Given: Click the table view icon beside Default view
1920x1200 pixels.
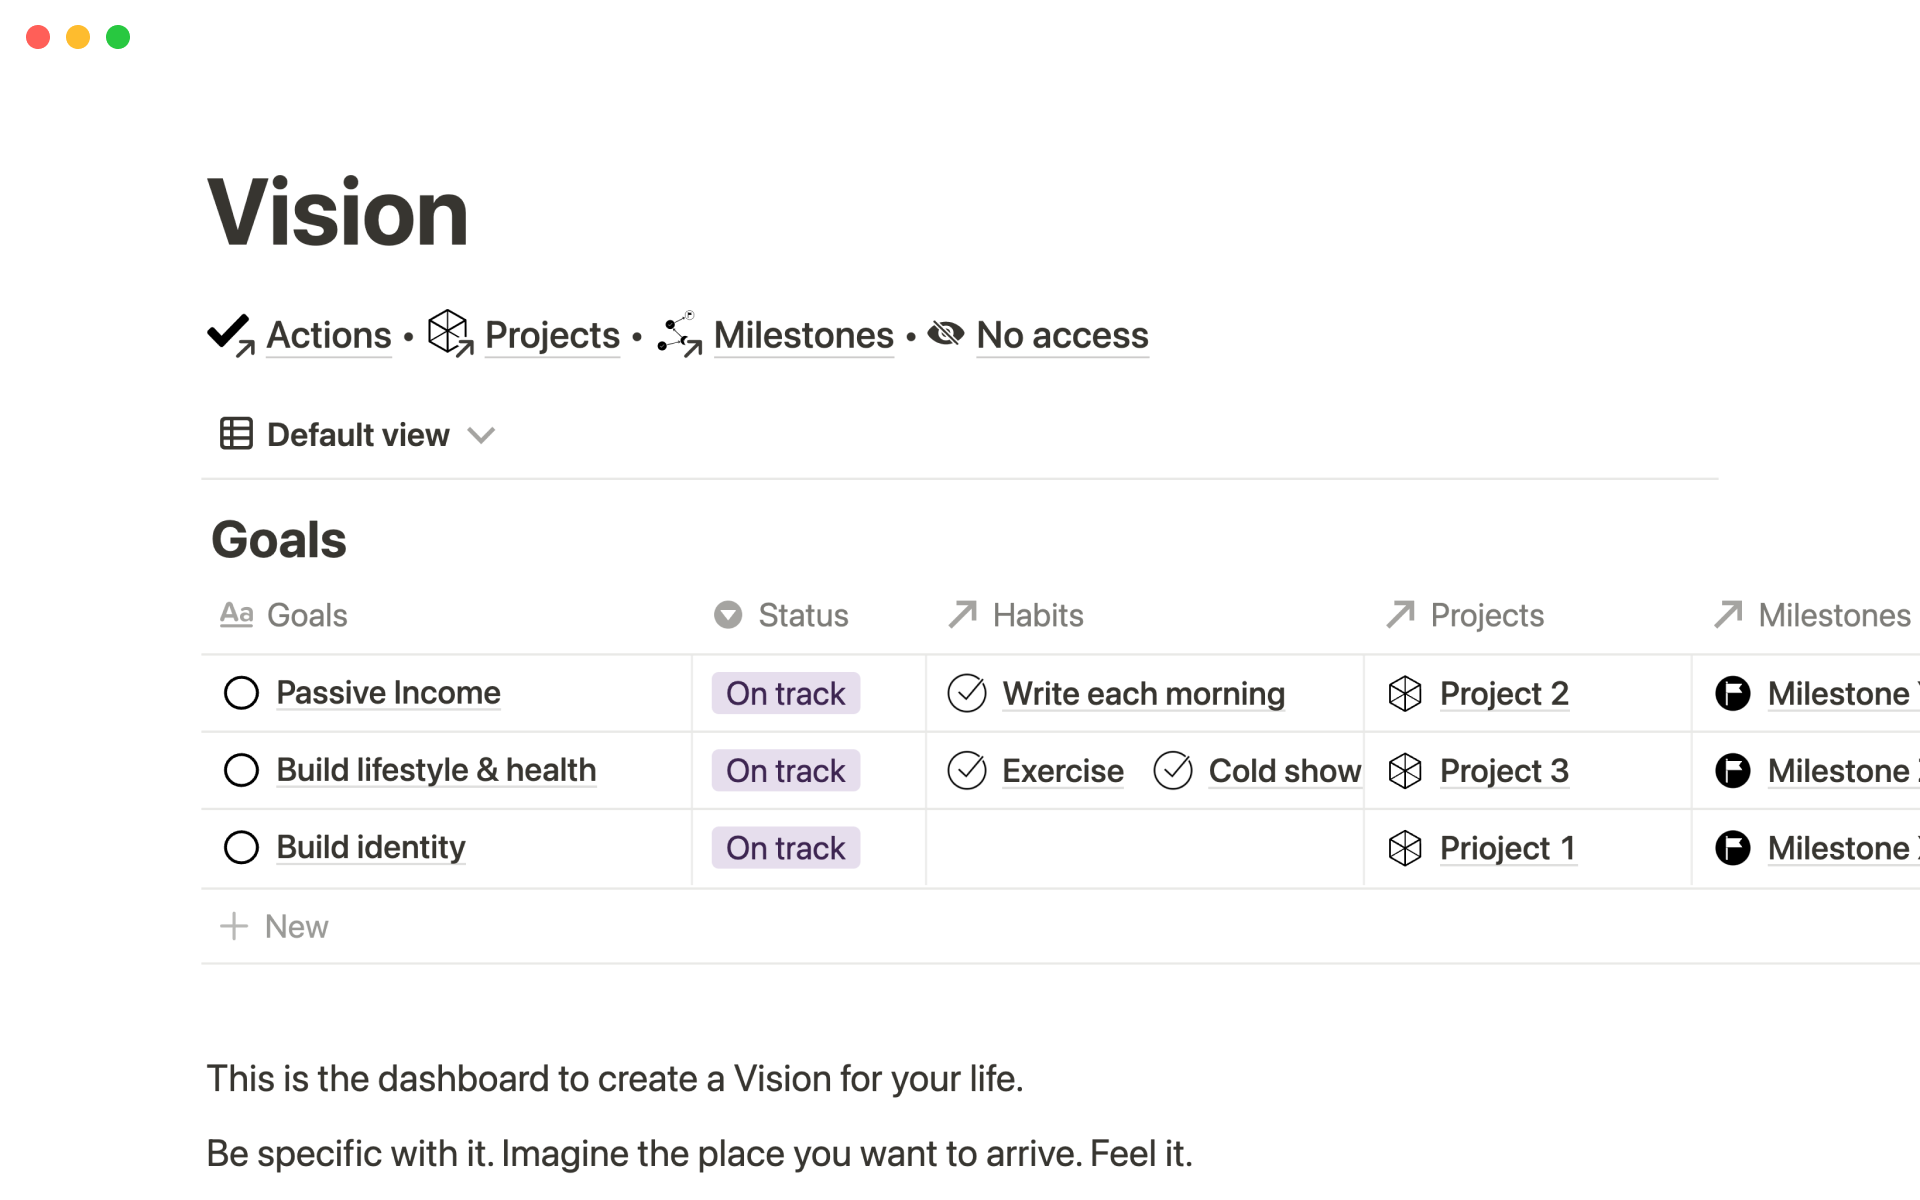Looking at the screenshot, I should [x=236, y=434].
